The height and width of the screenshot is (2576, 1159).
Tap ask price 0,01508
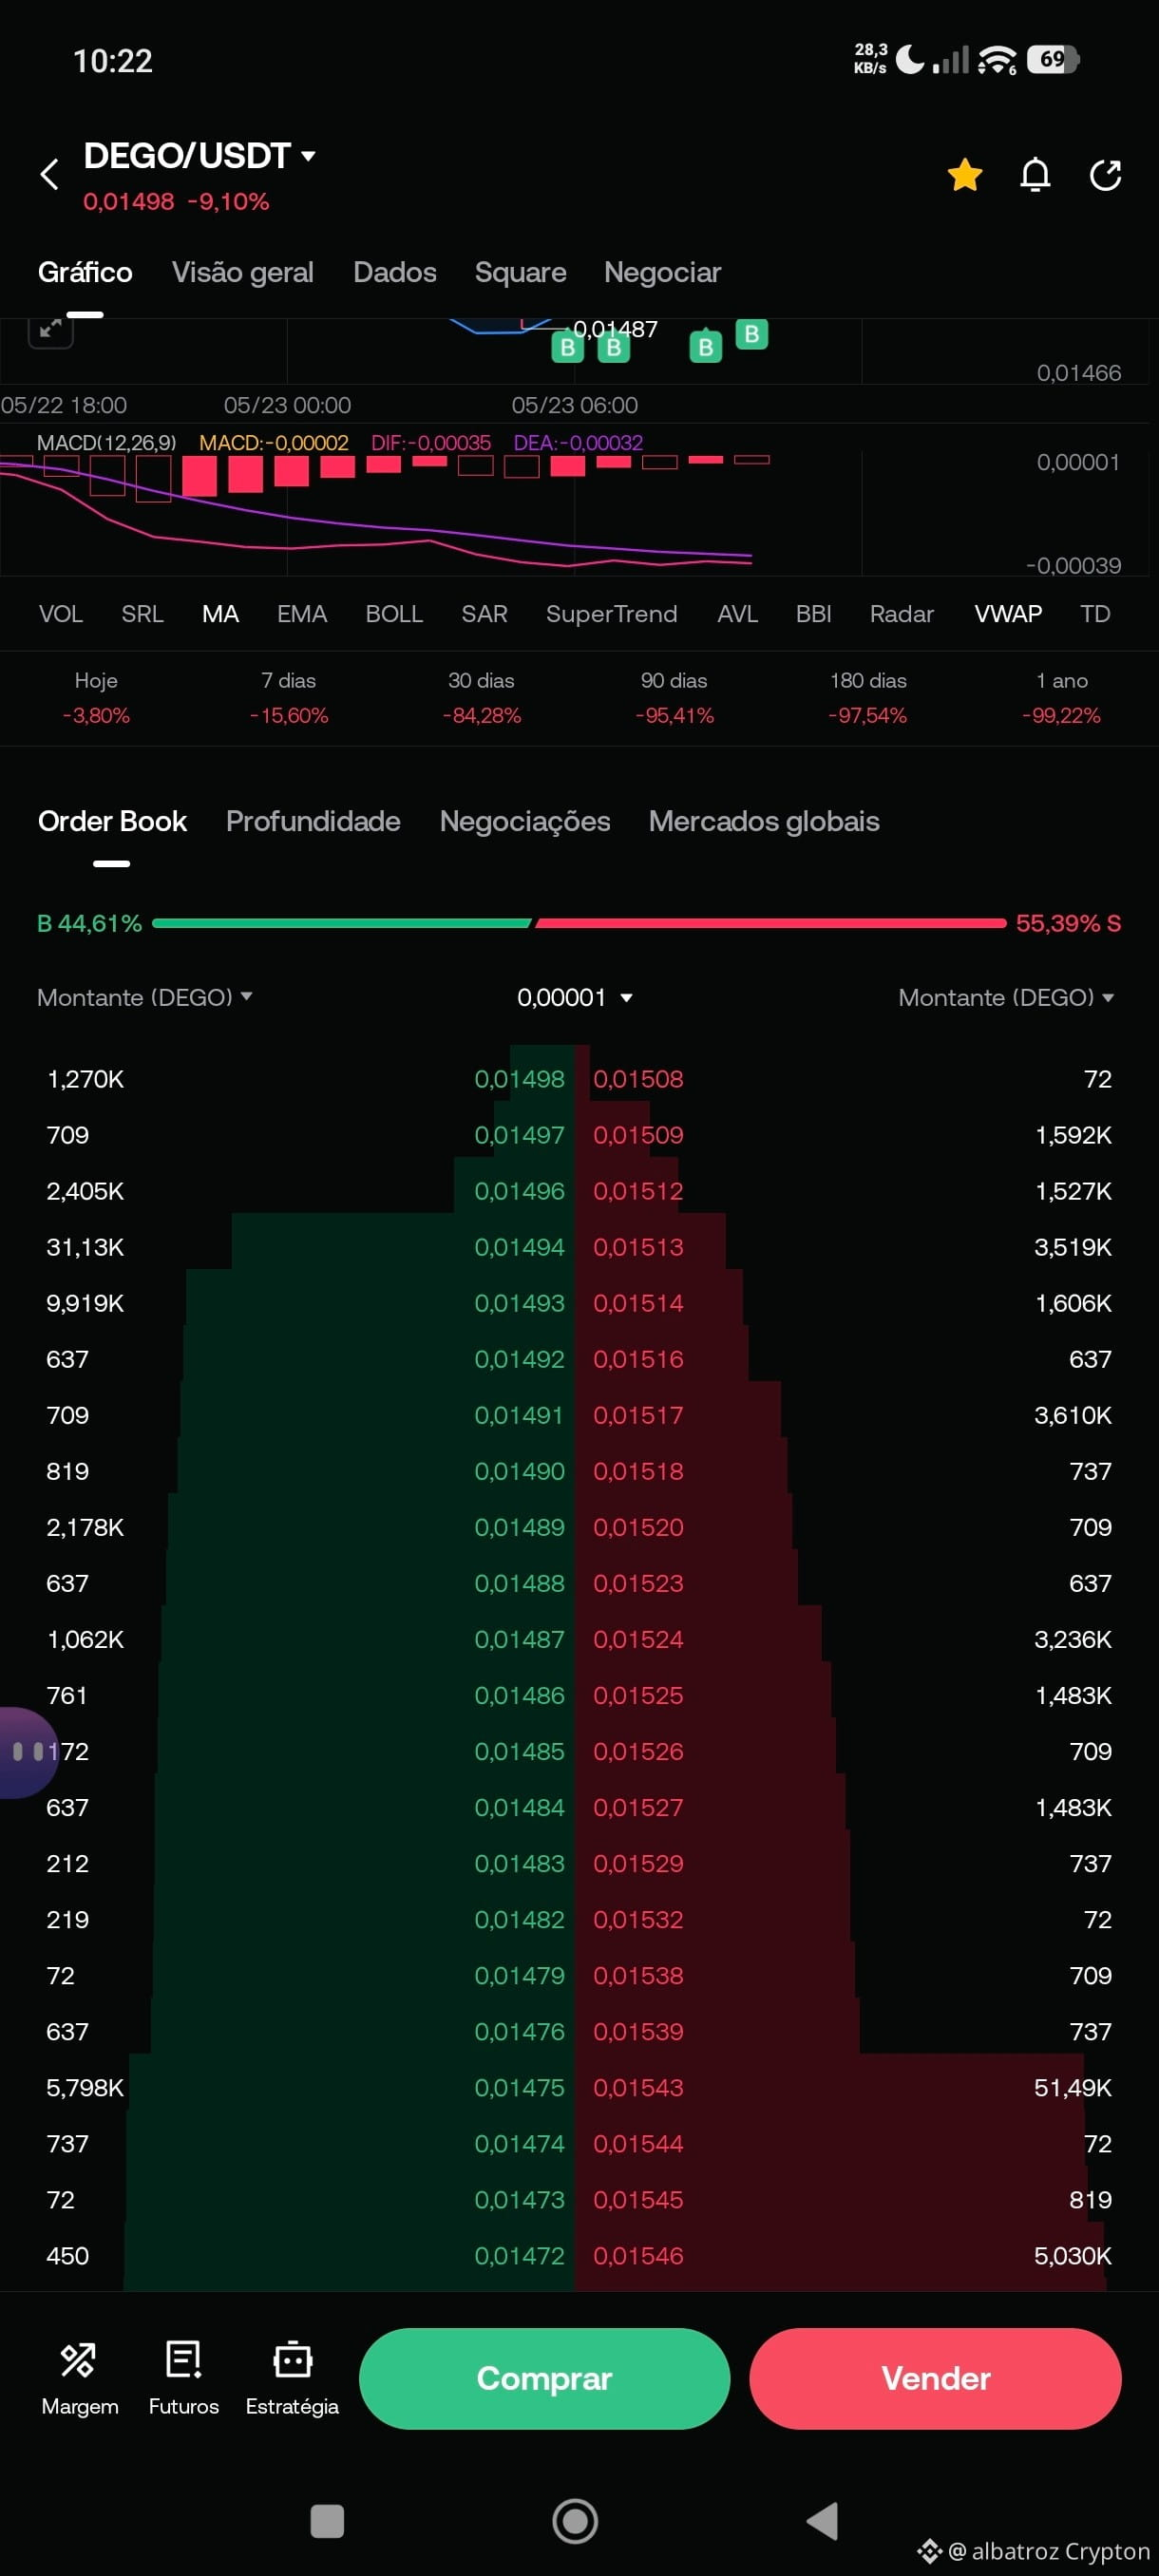click(x=638, y=1079)
